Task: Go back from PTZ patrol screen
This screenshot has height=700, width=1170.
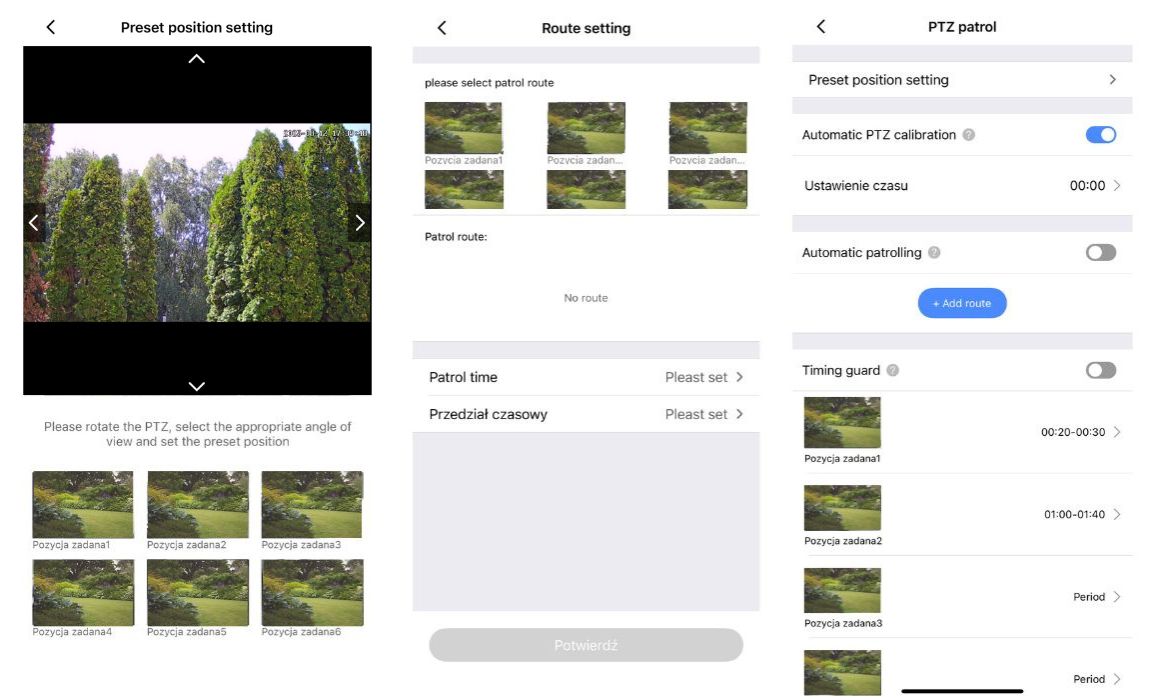Action: (821, 27)
